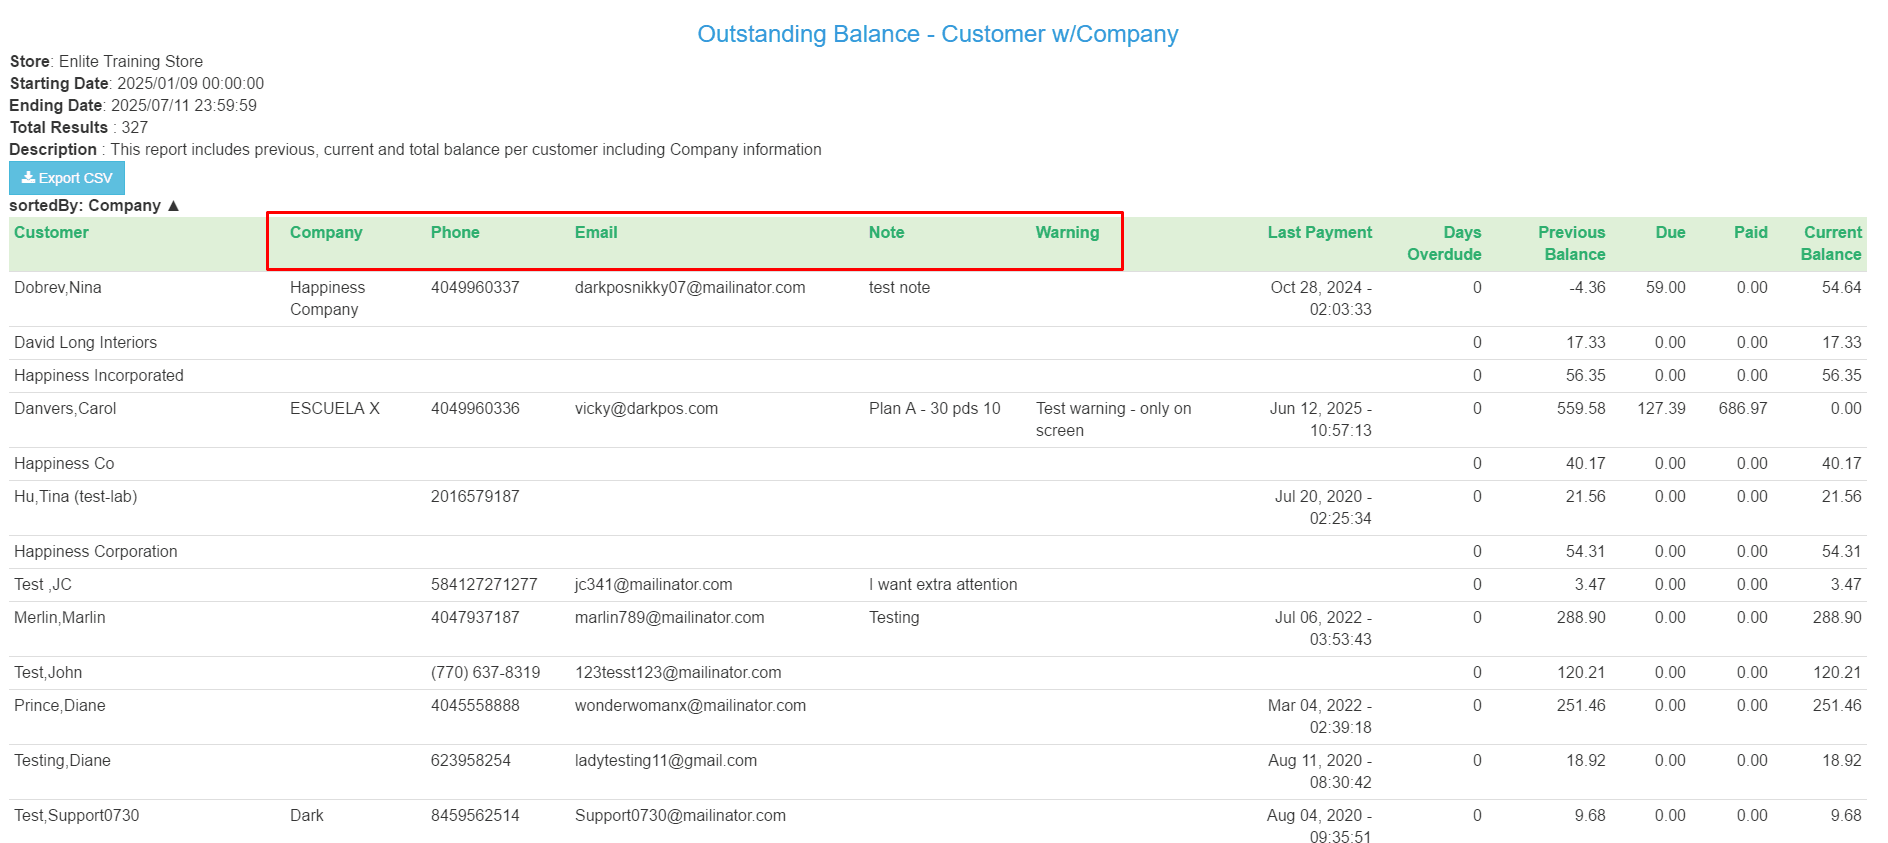
Task: Select customer Merlin,Marlin
Action: (x=60, y=617)
